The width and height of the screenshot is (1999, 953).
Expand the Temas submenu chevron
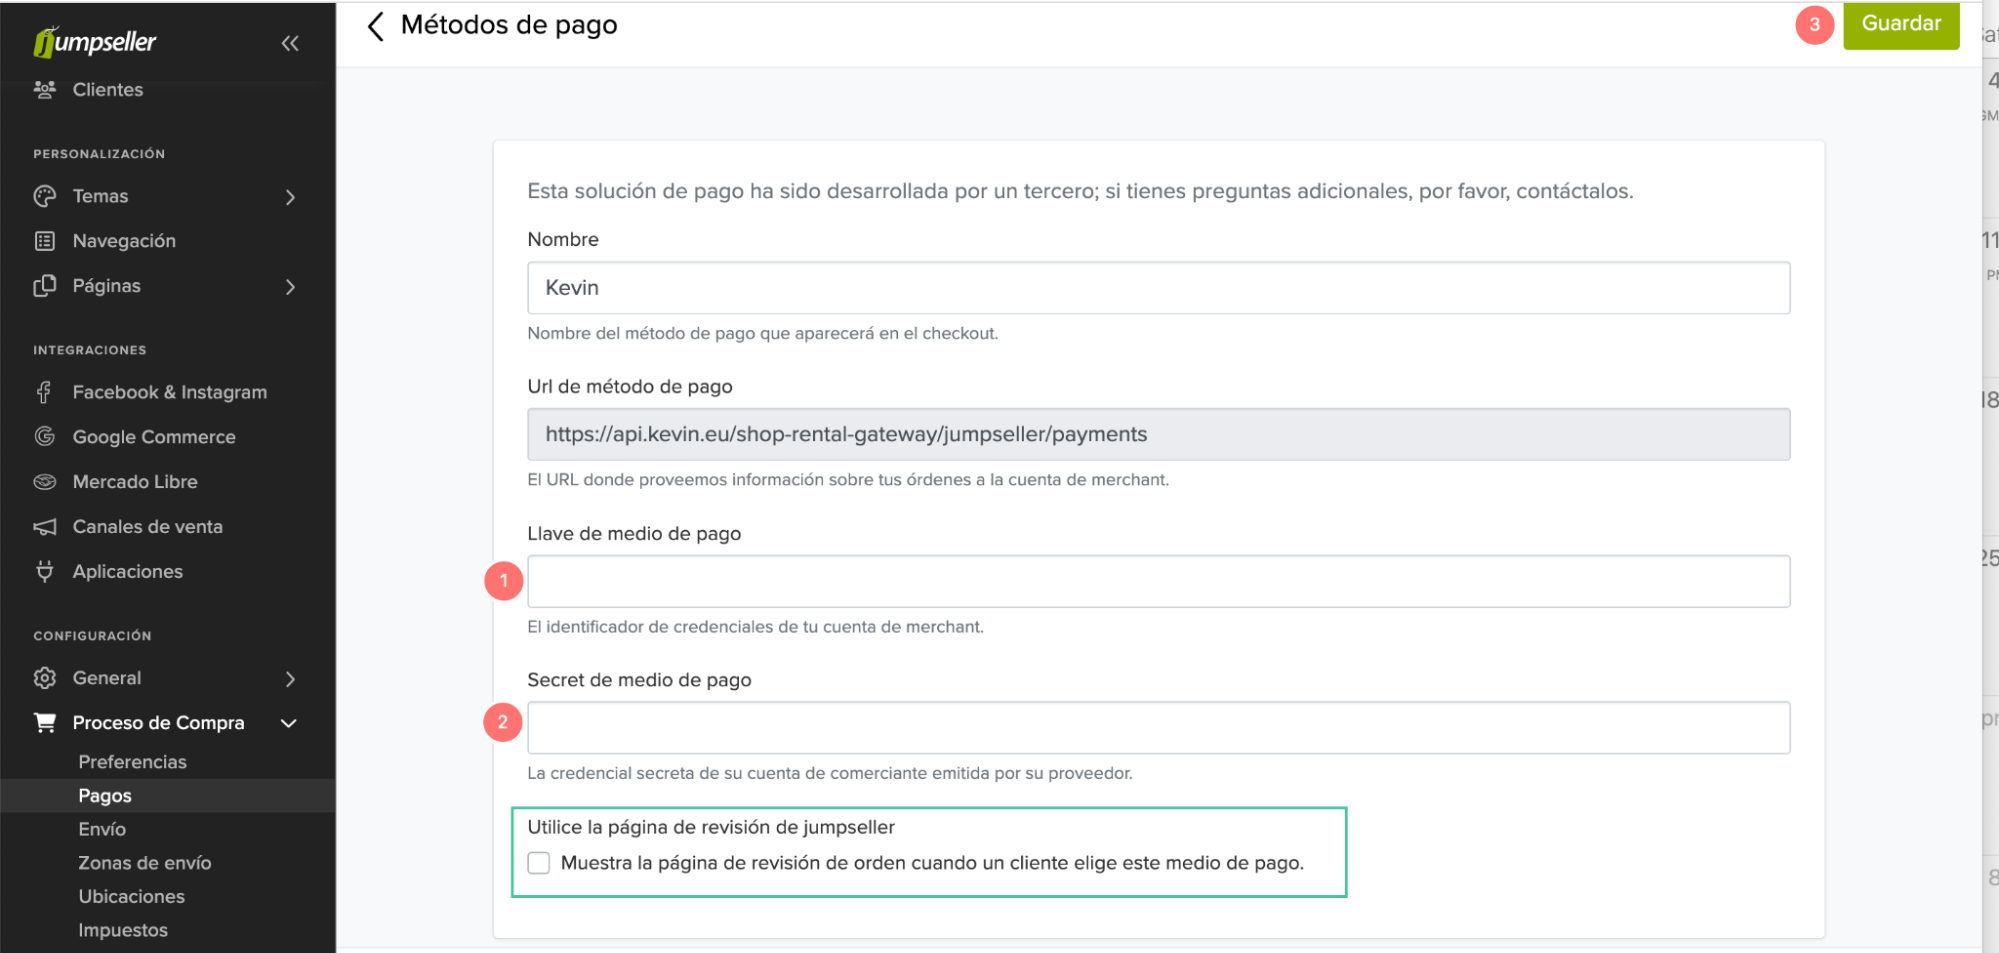[290, 197]
